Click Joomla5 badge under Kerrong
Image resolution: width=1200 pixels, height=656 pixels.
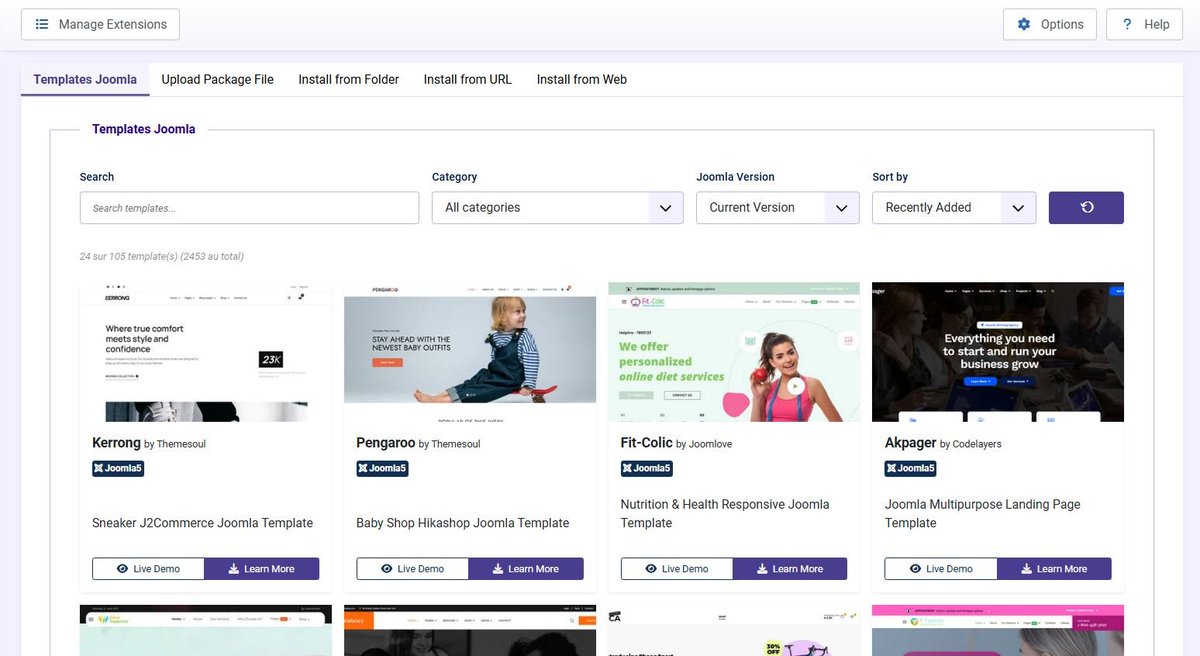click(118, 468)
